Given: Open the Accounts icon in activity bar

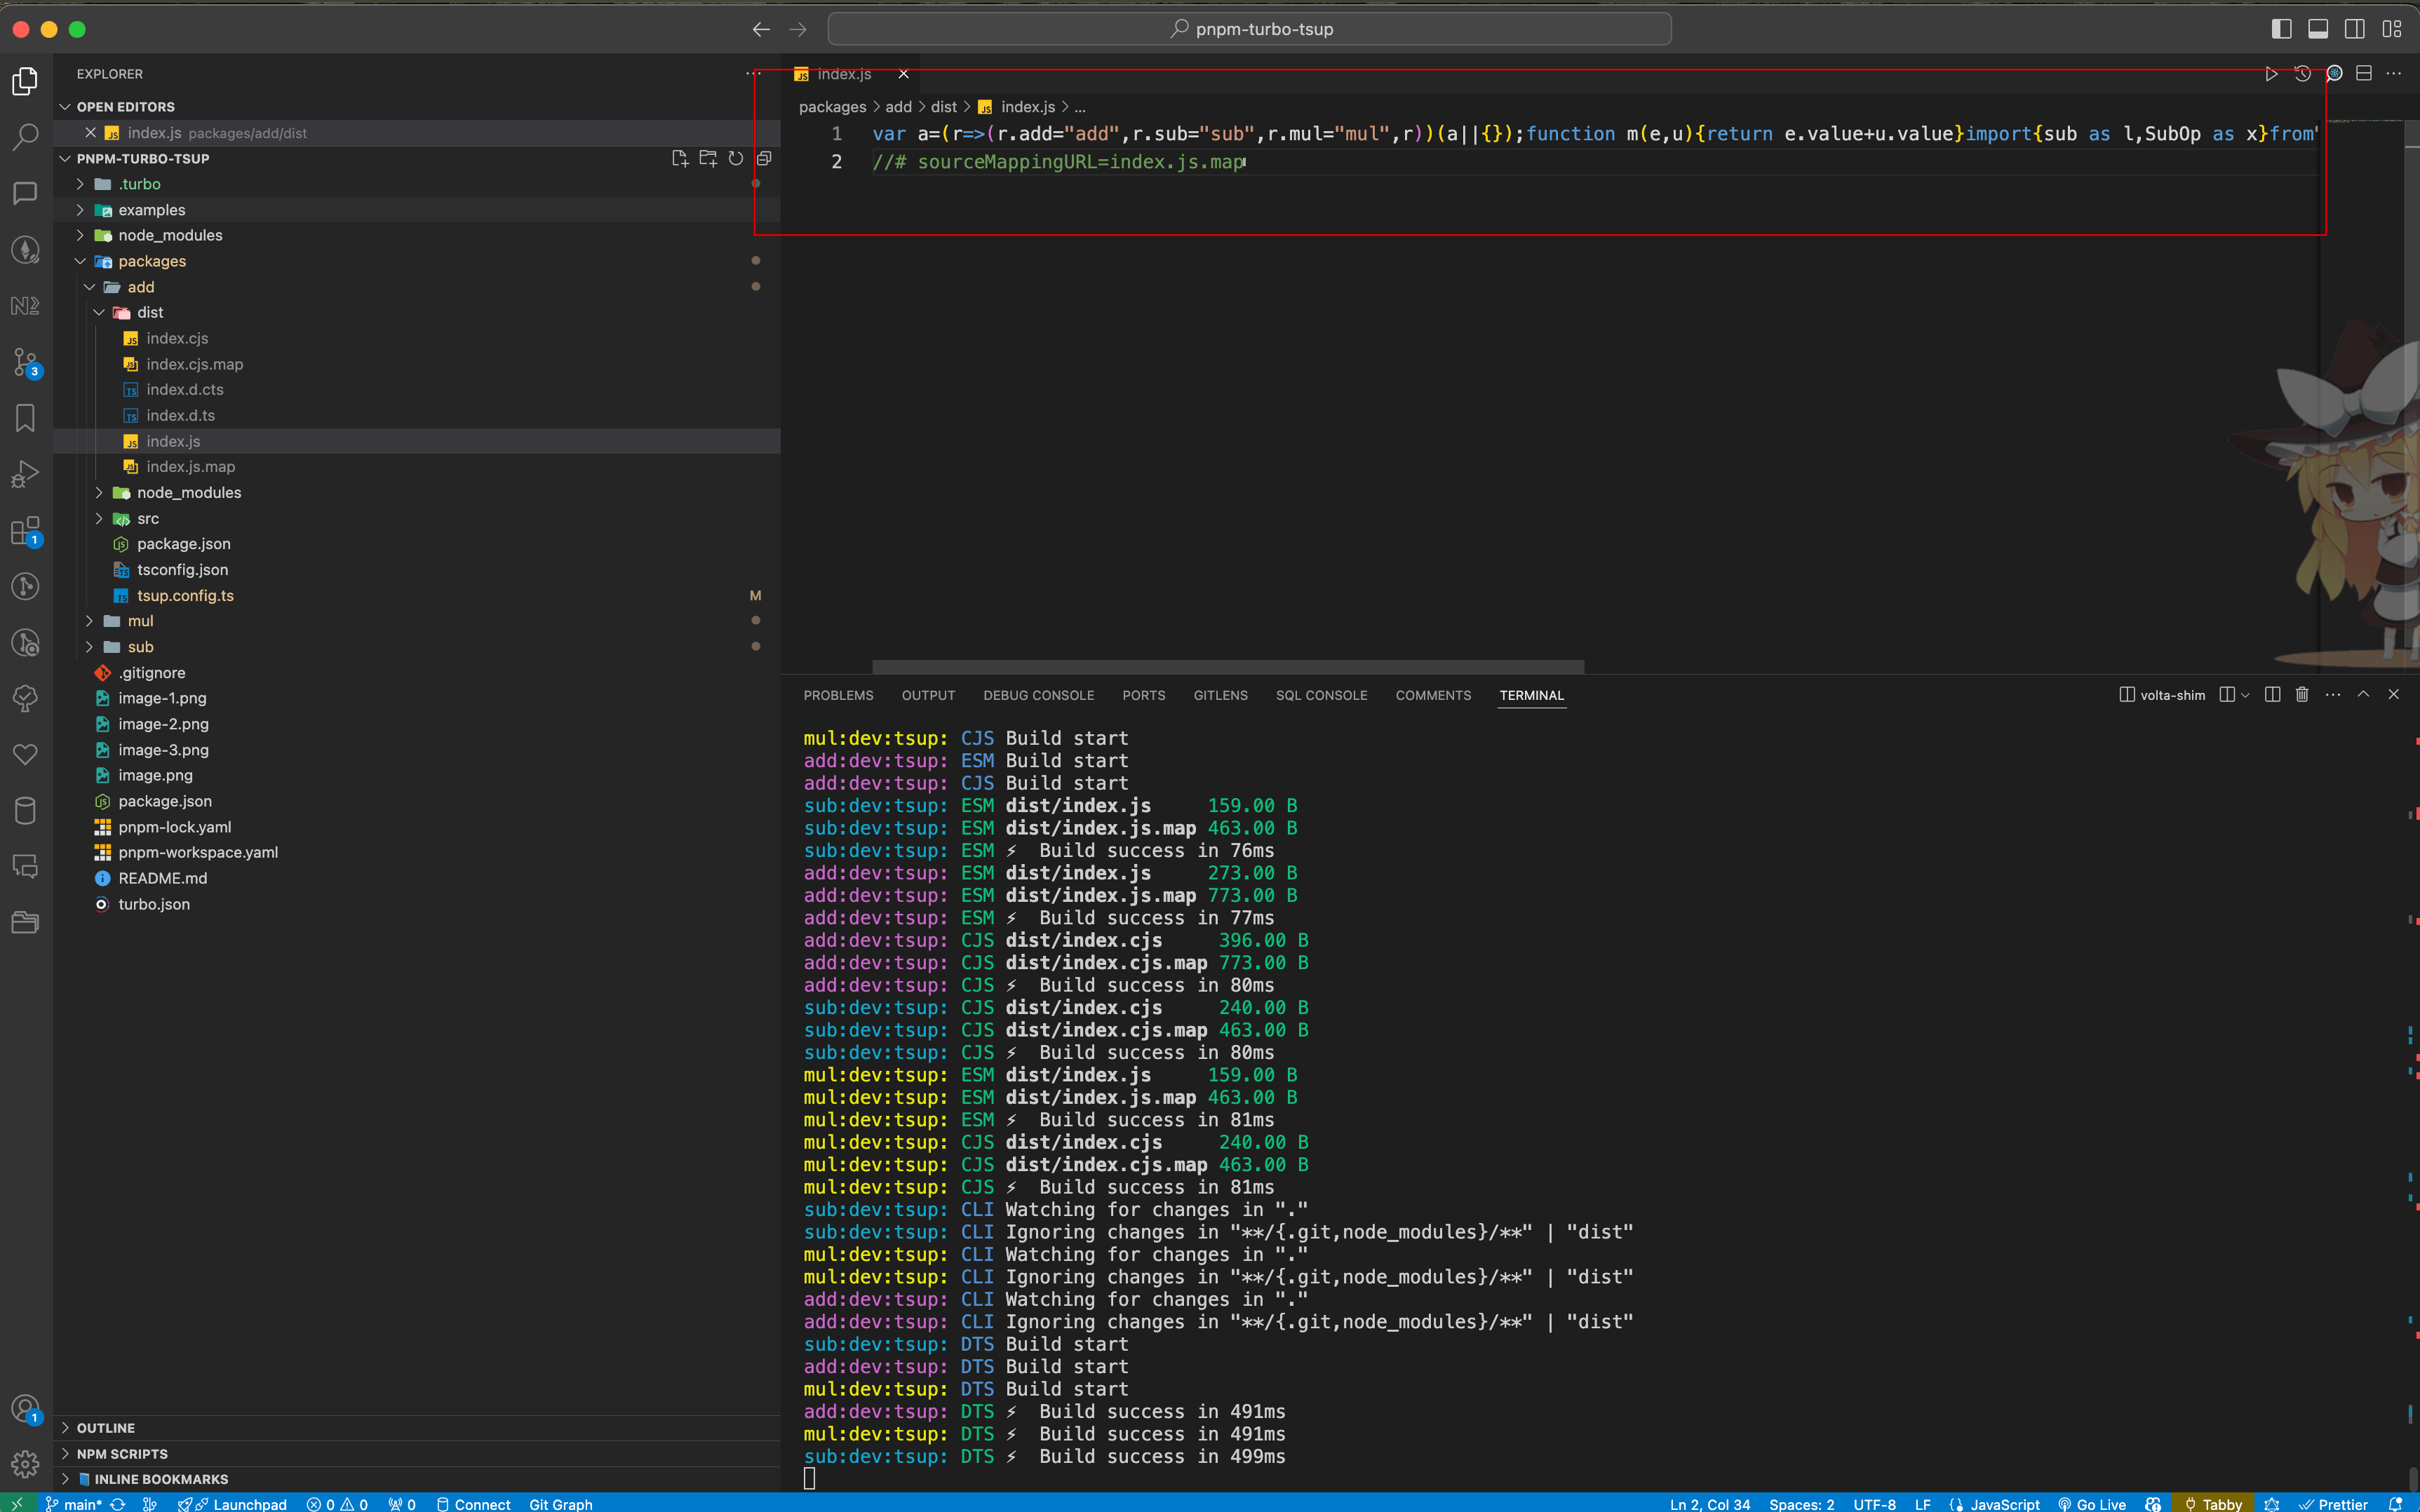Looking at the screenshot, I should 25,1409.
